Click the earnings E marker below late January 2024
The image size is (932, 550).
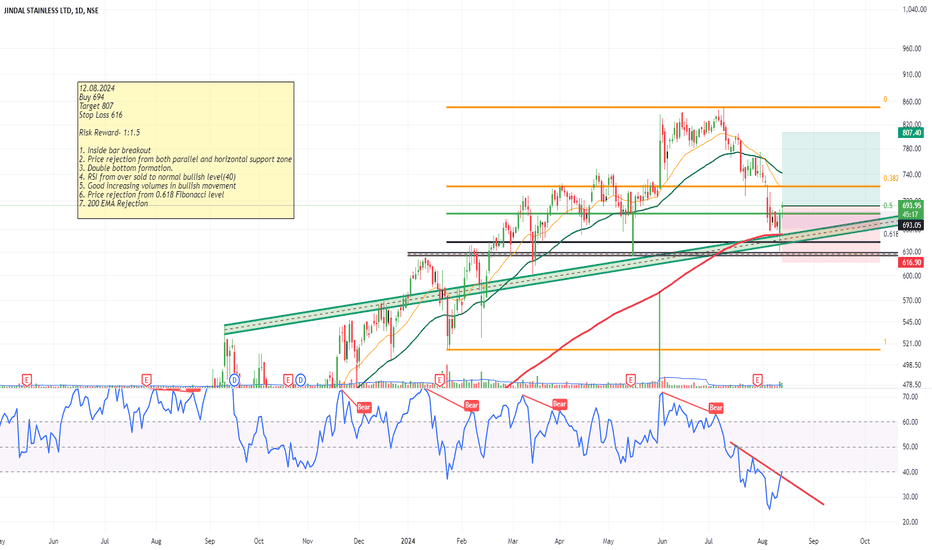tap(440, 379)
